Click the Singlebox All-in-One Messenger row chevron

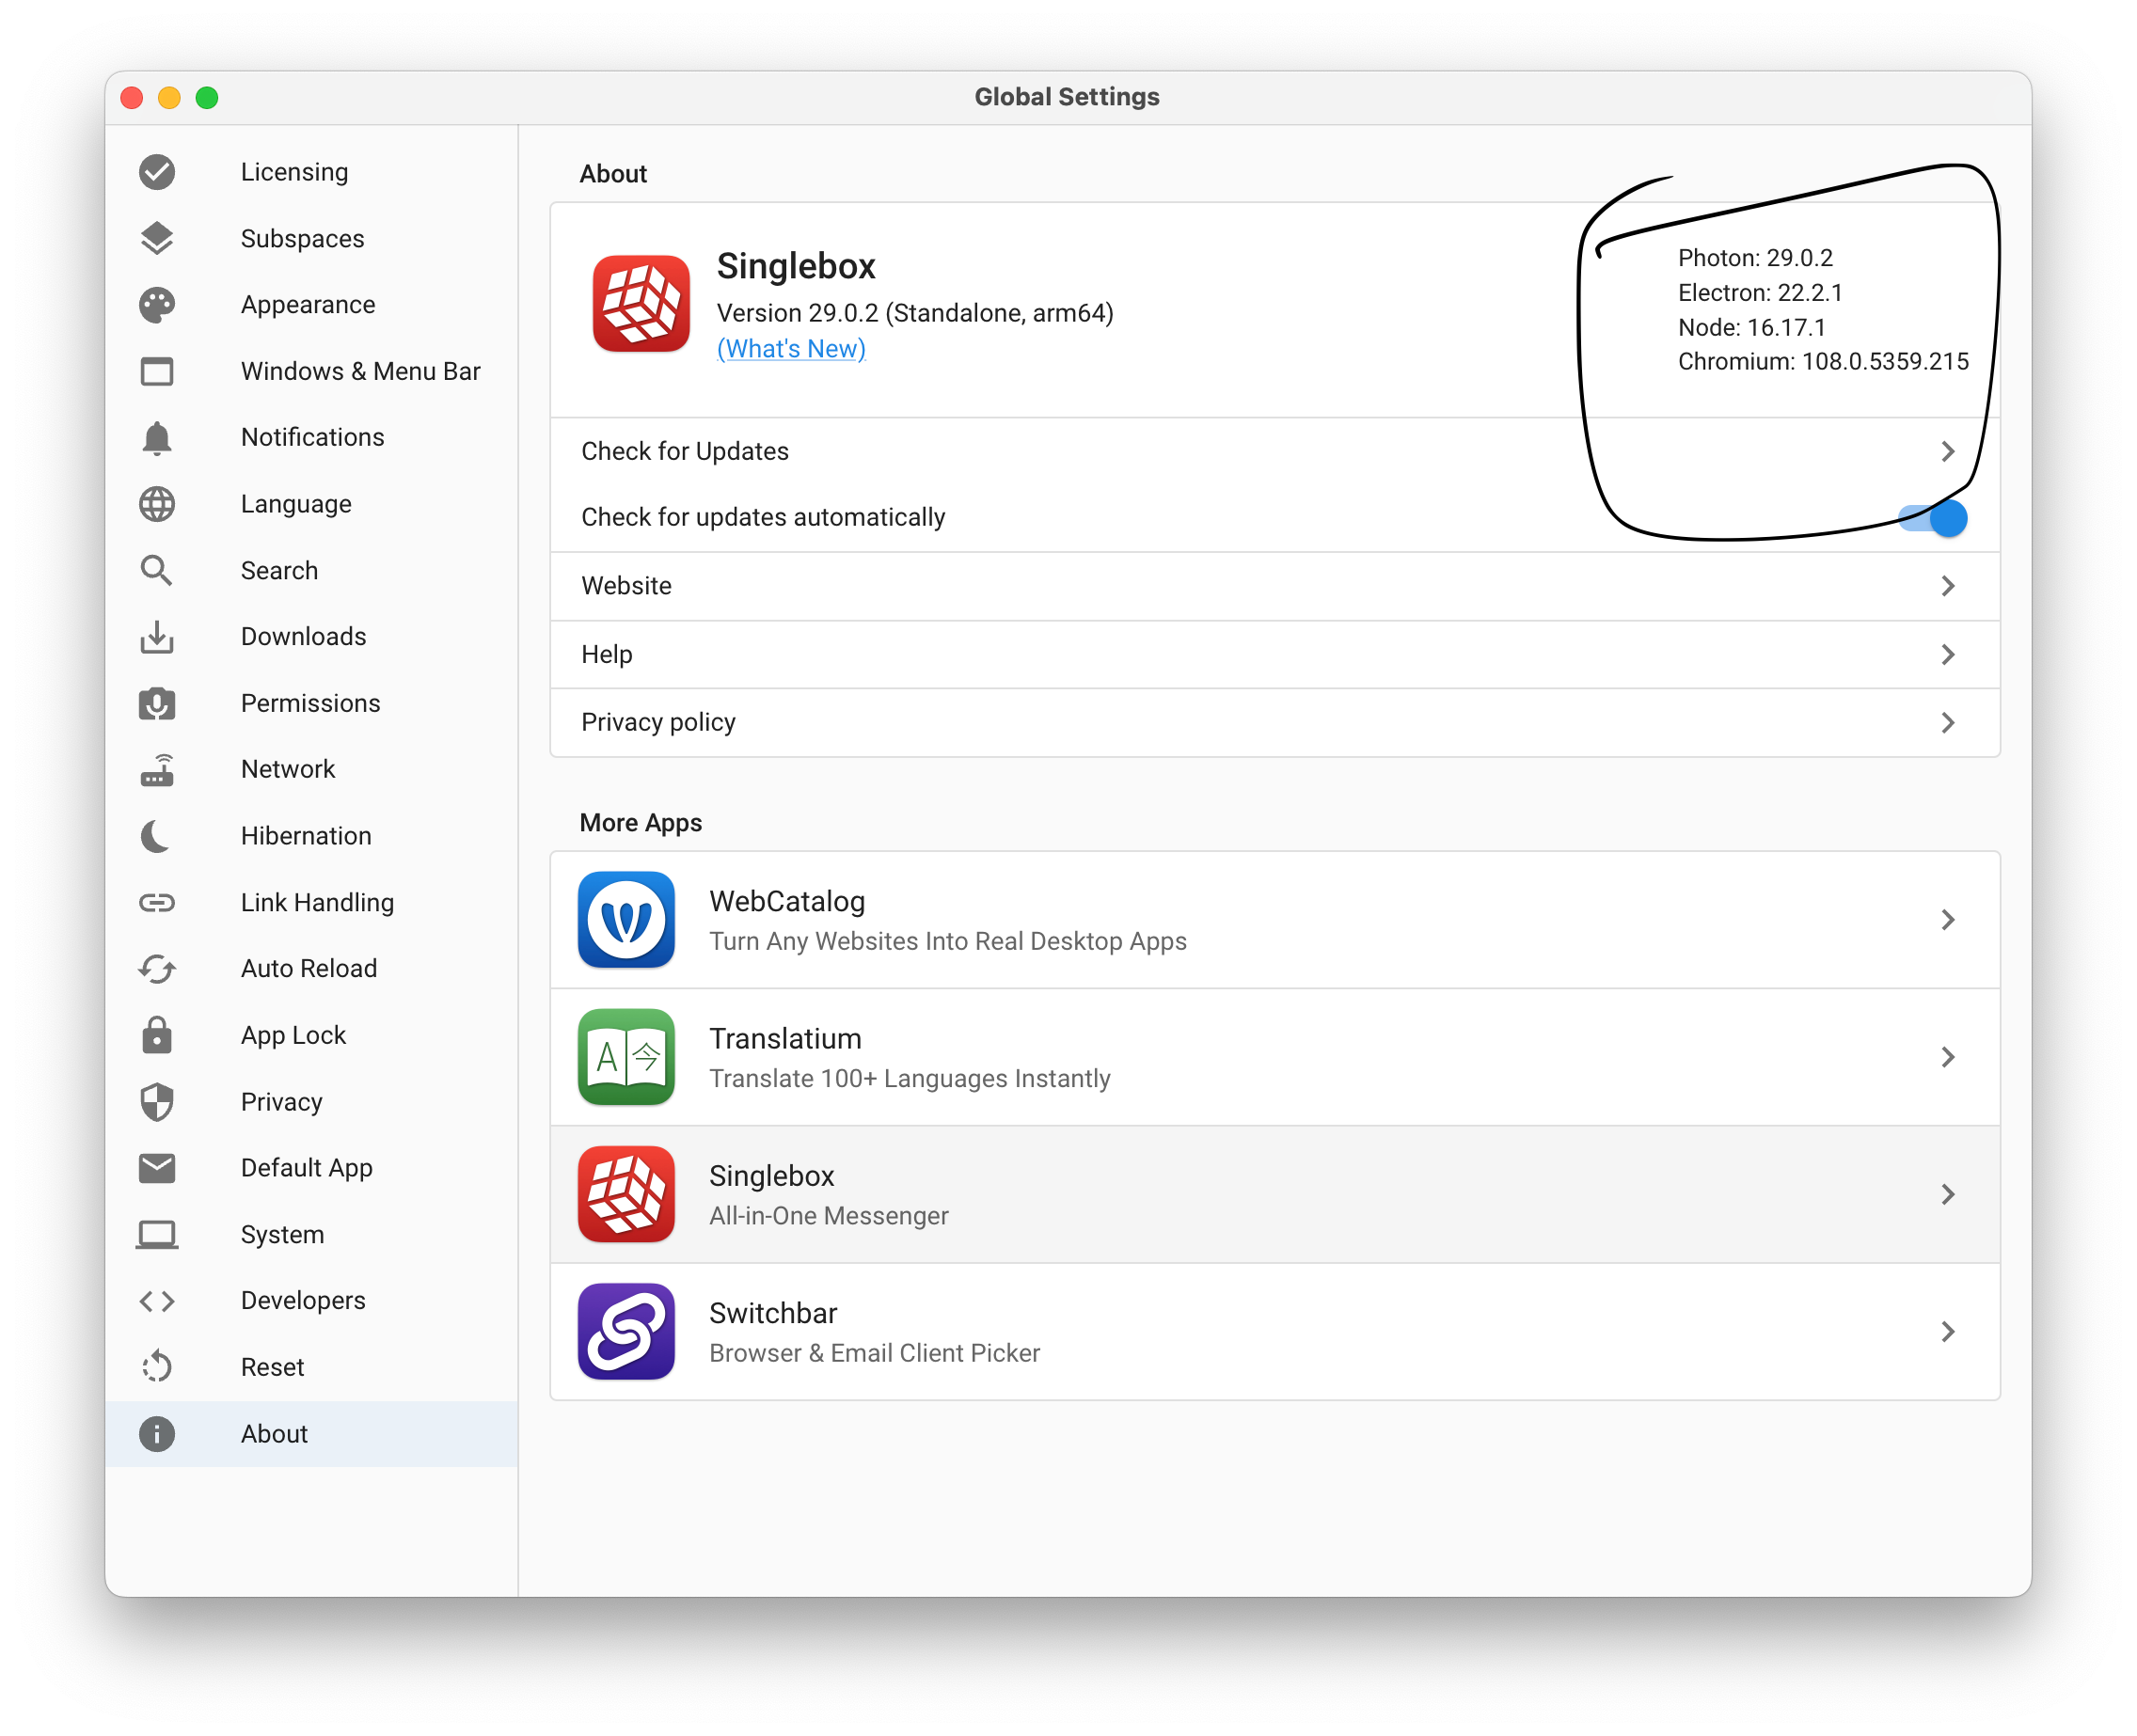[x=1948, y=1194]
